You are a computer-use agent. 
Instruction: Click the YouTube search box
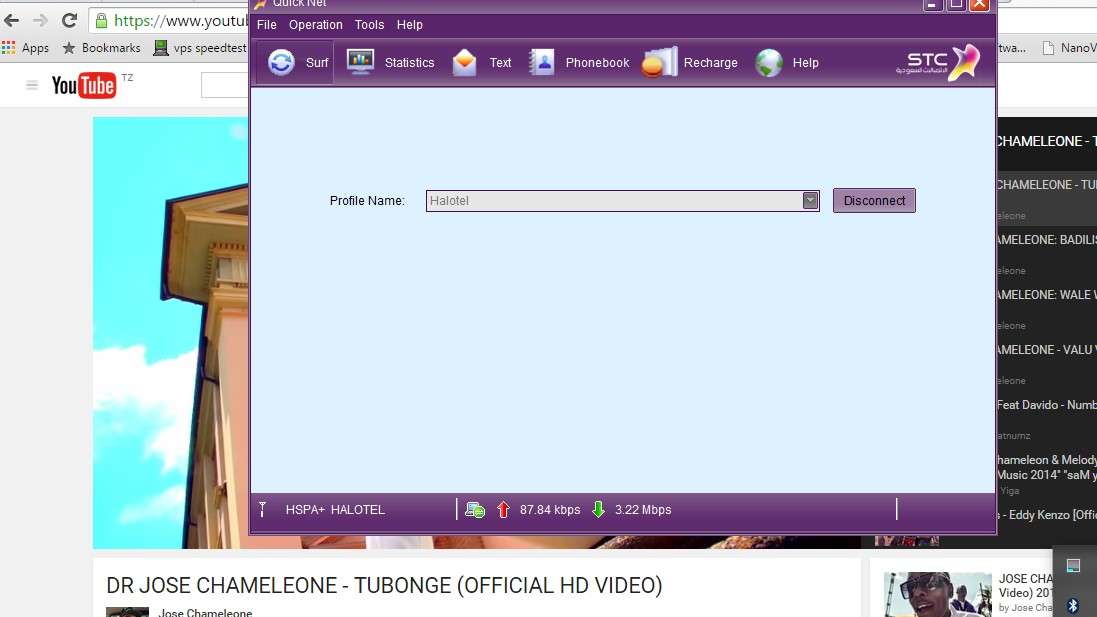225,85
